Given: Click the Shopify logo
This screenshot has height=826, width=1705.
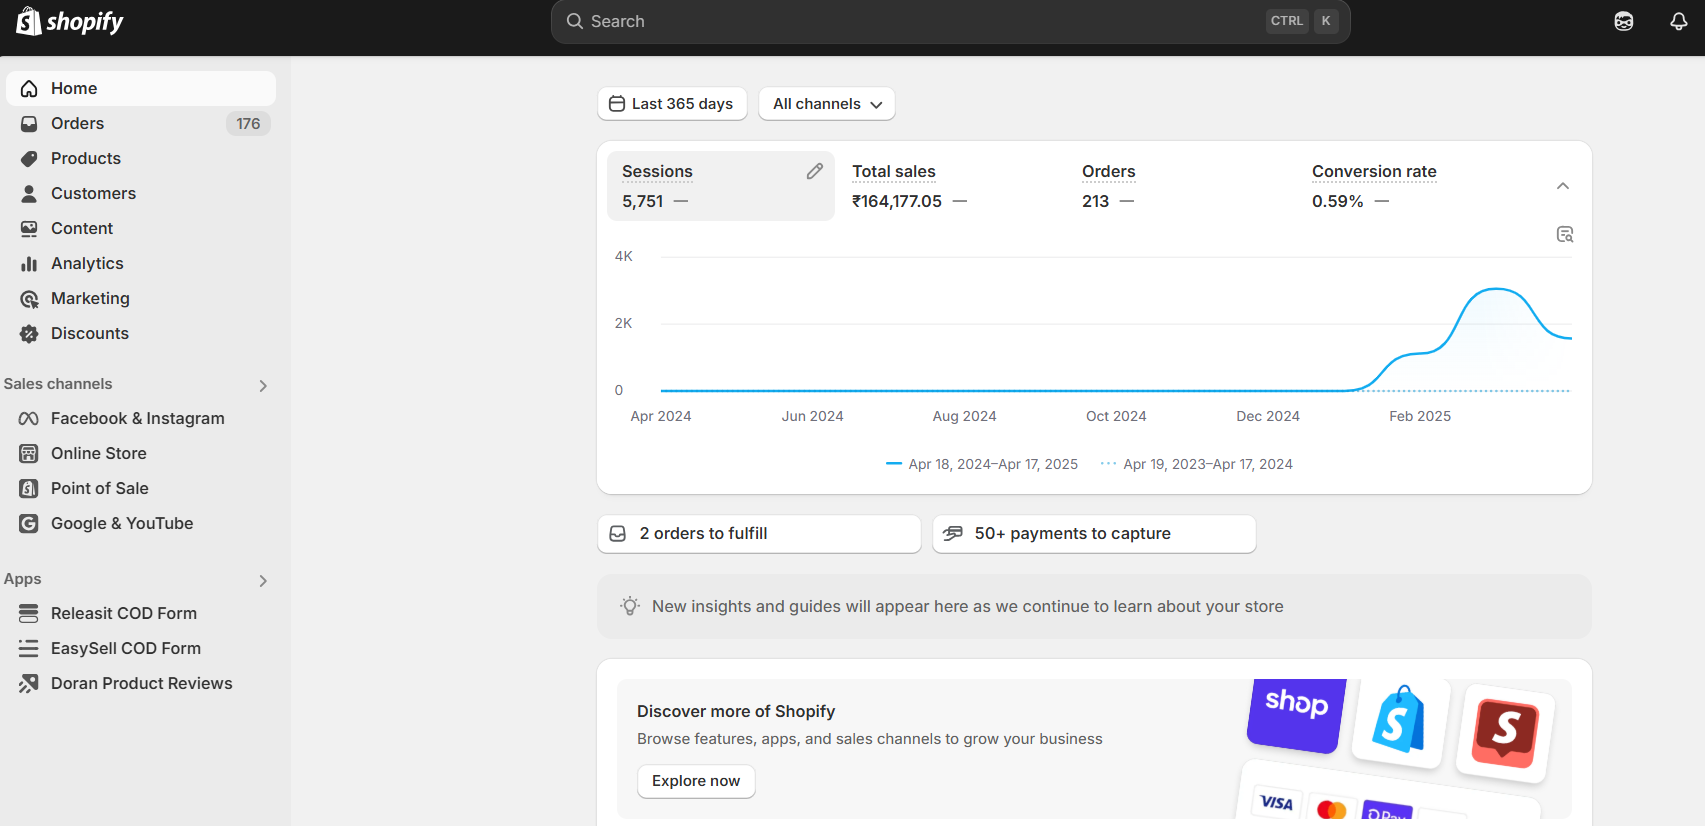Looking at the screenshot, I should point(70,21).
